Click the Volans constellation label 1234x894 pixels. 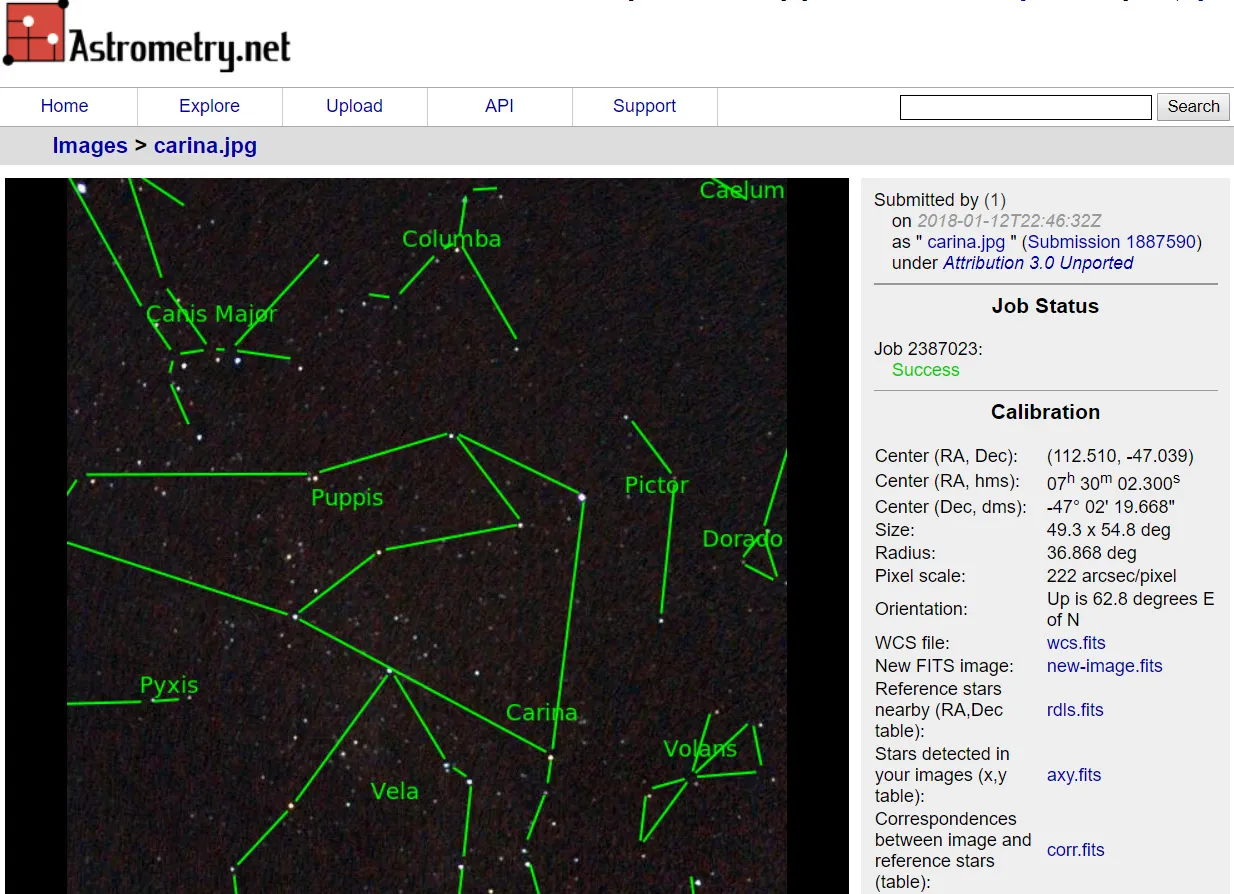click(700, 749)
